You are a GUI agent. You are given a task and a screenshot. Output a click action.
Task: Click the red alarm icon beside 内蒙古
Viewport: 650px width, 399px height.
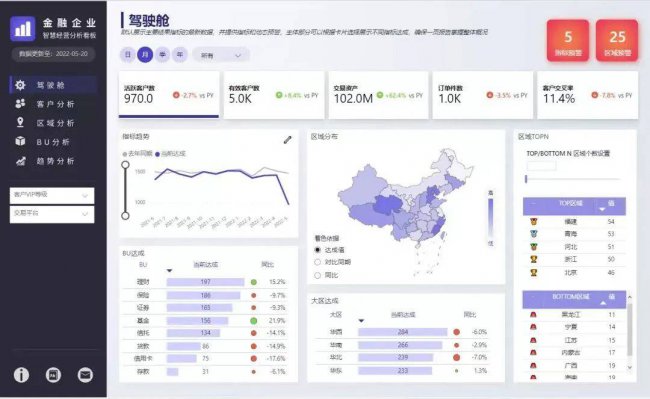533,353
